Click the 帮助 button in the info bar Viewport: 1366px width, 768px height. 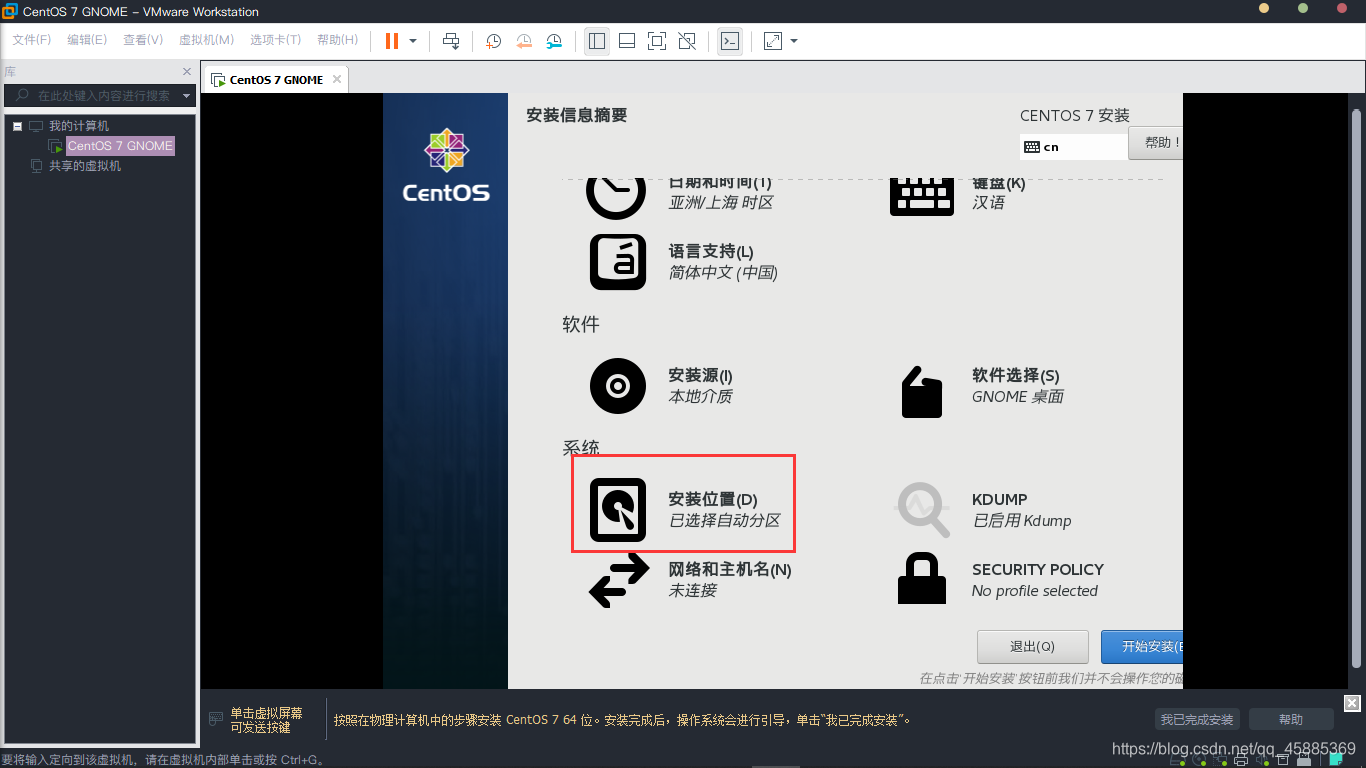point(1291,719)
